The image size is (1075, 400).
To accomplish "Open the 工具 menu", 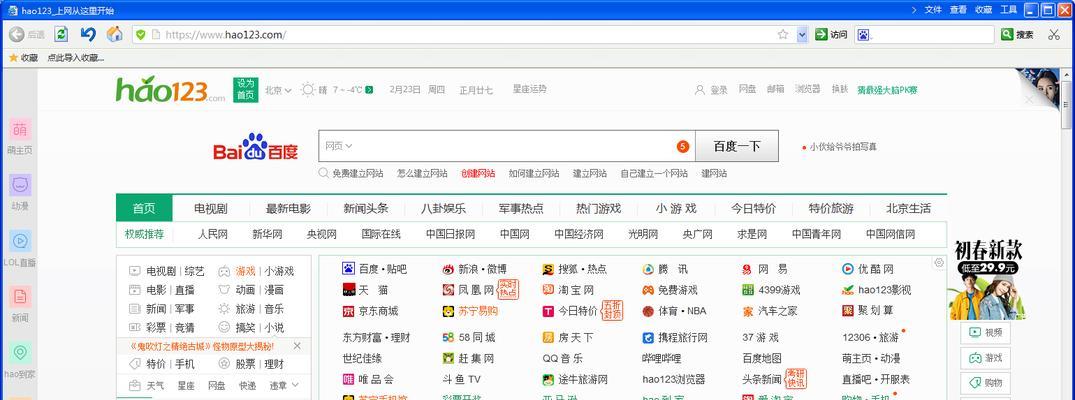I will pos(1008,10).
